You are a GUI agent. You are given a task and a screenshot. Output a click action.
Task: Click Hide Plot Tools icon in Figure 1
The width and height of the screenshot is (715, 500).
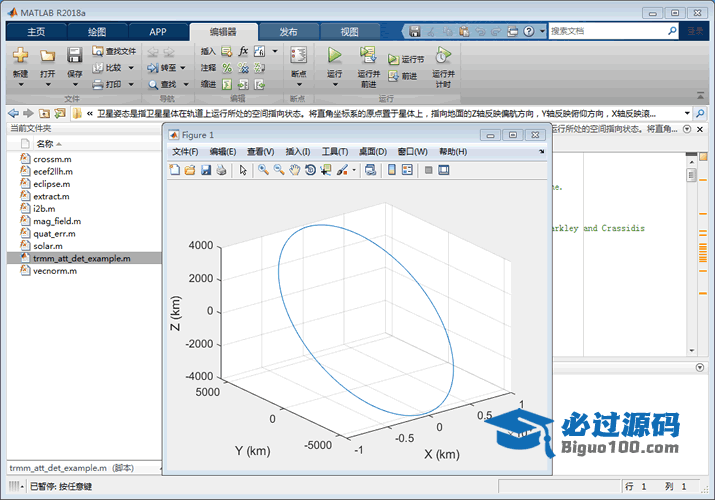[428, 170]
